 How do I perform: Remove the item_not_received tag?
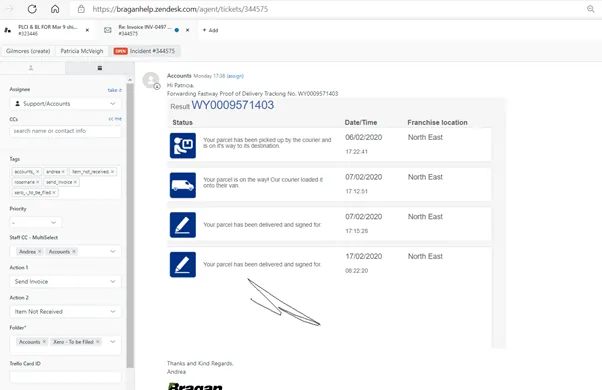pyautogui.click(x=112, y=172)
